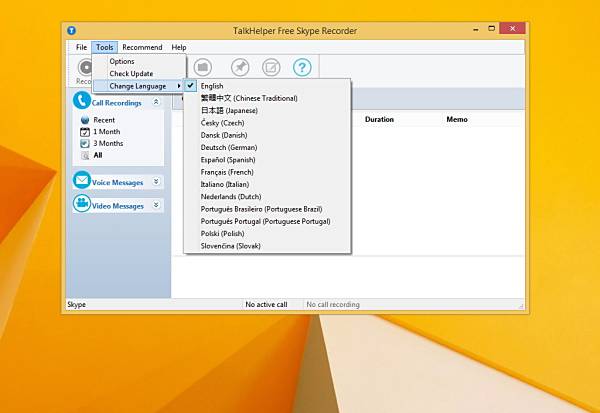This screenshot has width=600, height=413.
Task: Click the TalkHelper app icon in title bar
Action: tap(72, 30)
